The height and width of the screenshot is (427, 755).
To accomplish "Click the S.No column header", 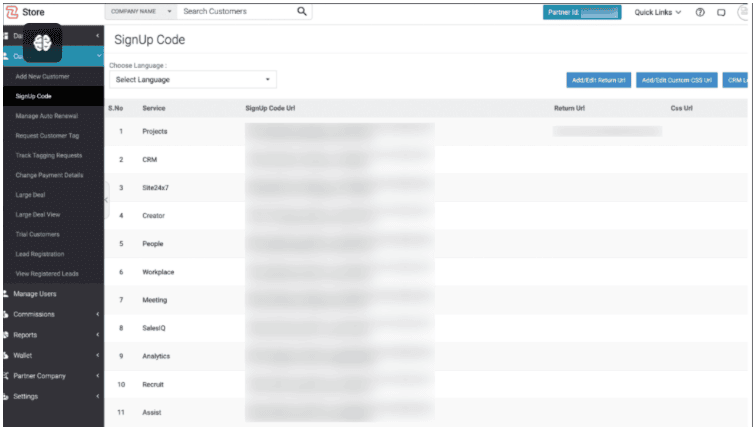I will click(x=116, y=108).
